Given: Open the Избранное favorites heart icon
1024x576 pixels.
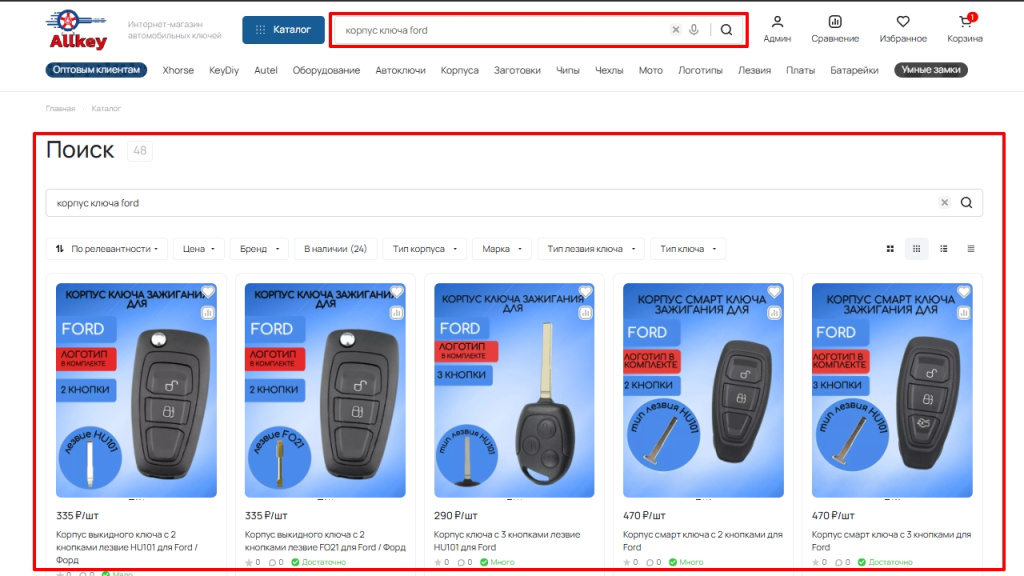Looking at the screenshot, I should [x=902, y=29].
